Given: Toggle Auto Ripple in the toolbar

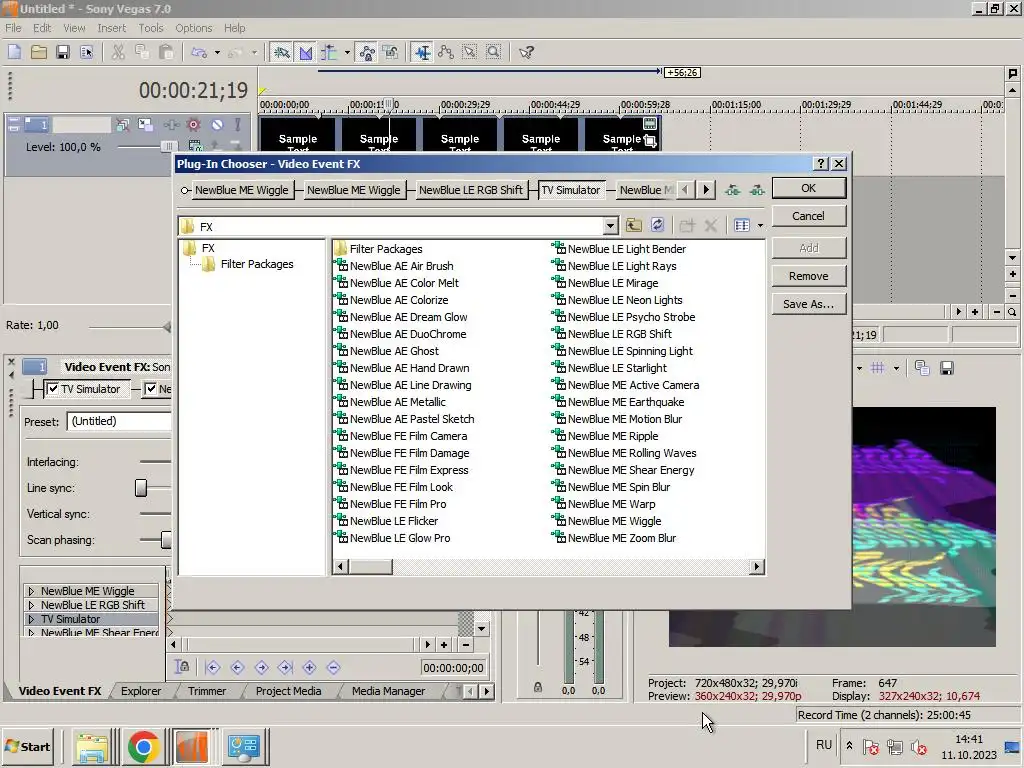Looking at the screenshot, I should [x=329, y=52].
